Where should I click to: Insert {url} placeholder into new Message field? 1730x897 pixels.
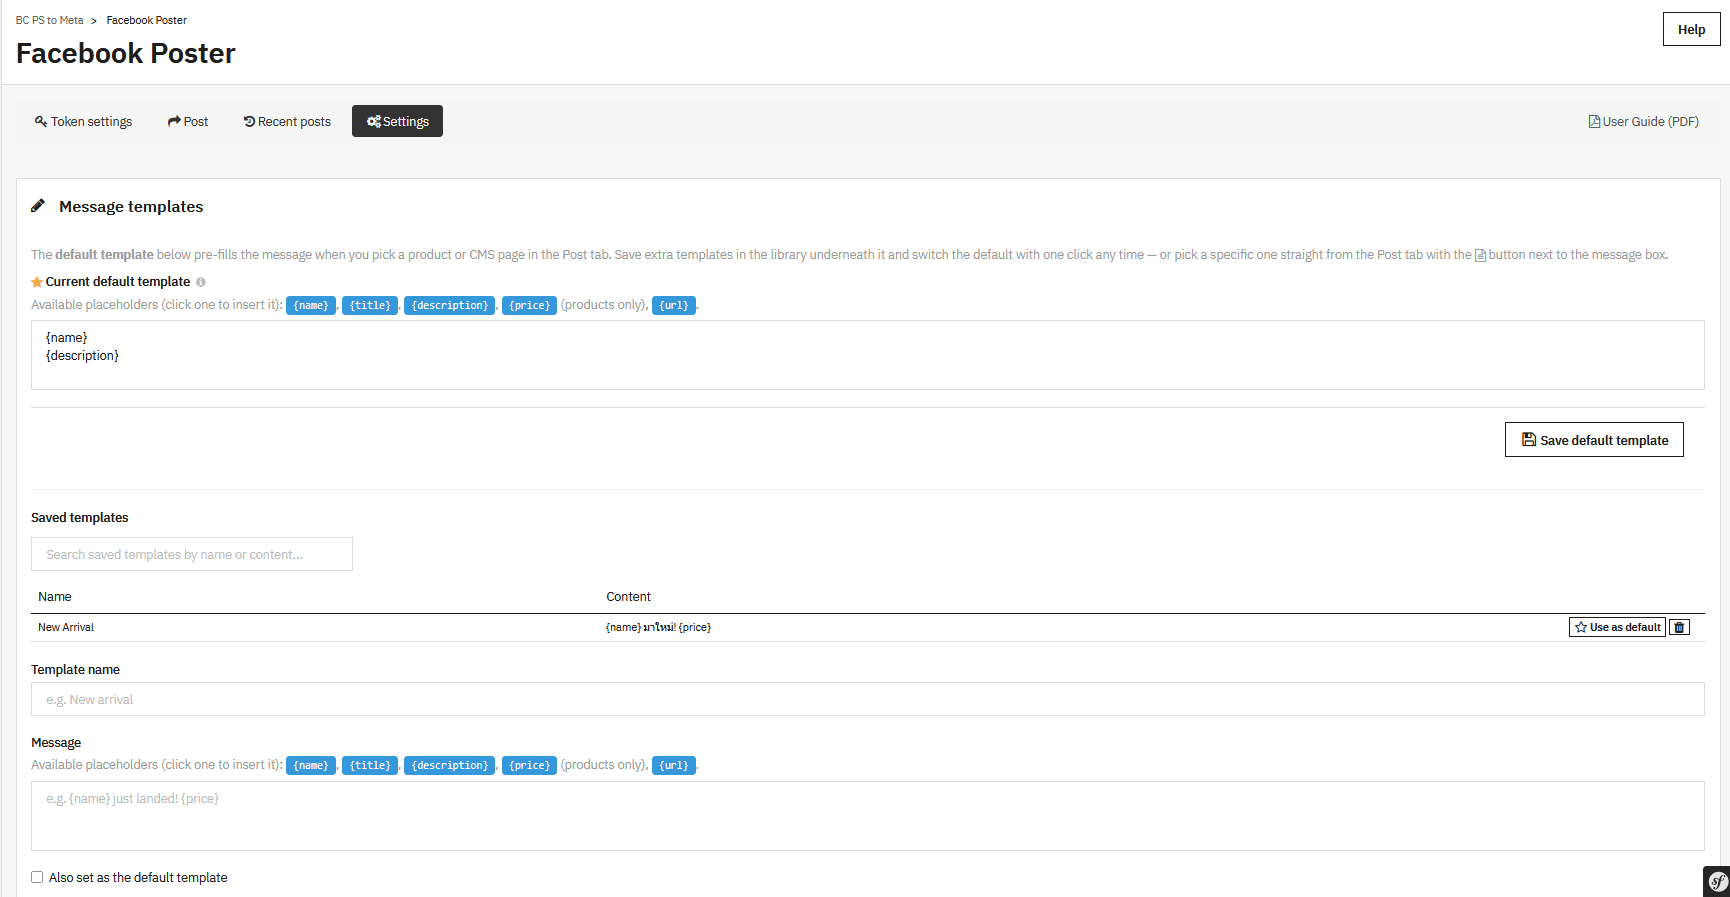674,765
